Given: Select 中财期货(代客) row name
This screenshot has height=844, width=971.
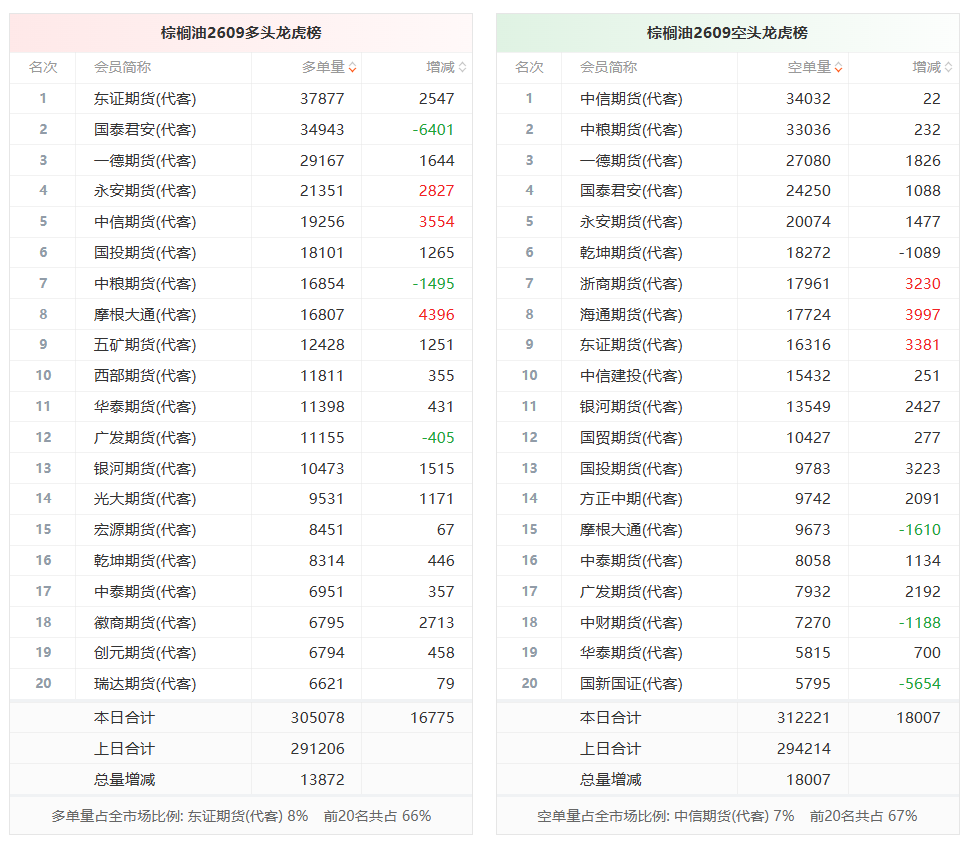Looking at the screenshot, I should point(631,624).
